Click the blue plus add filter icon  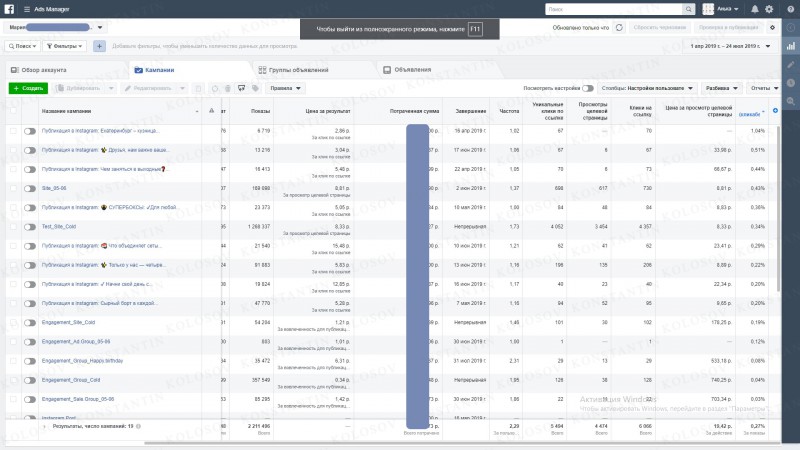pos(99,46)
